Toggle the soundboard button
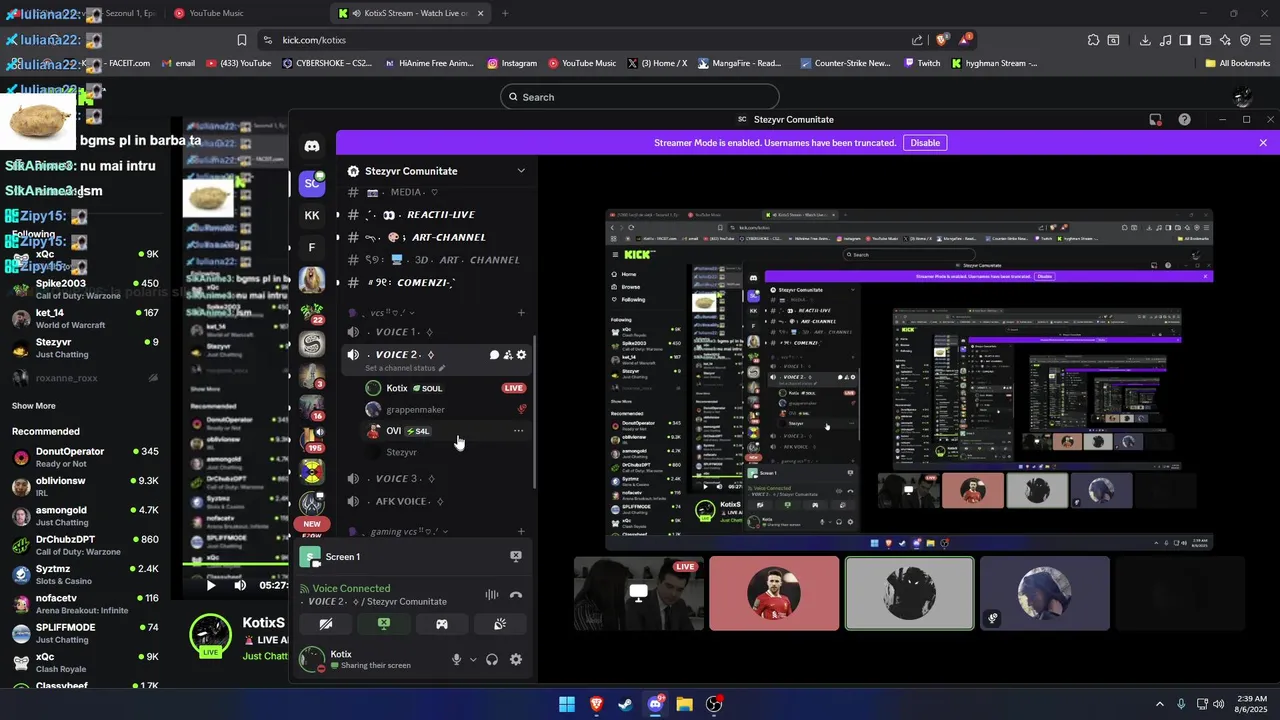Viewport: 1280px width, 720px height. point(499,624)
